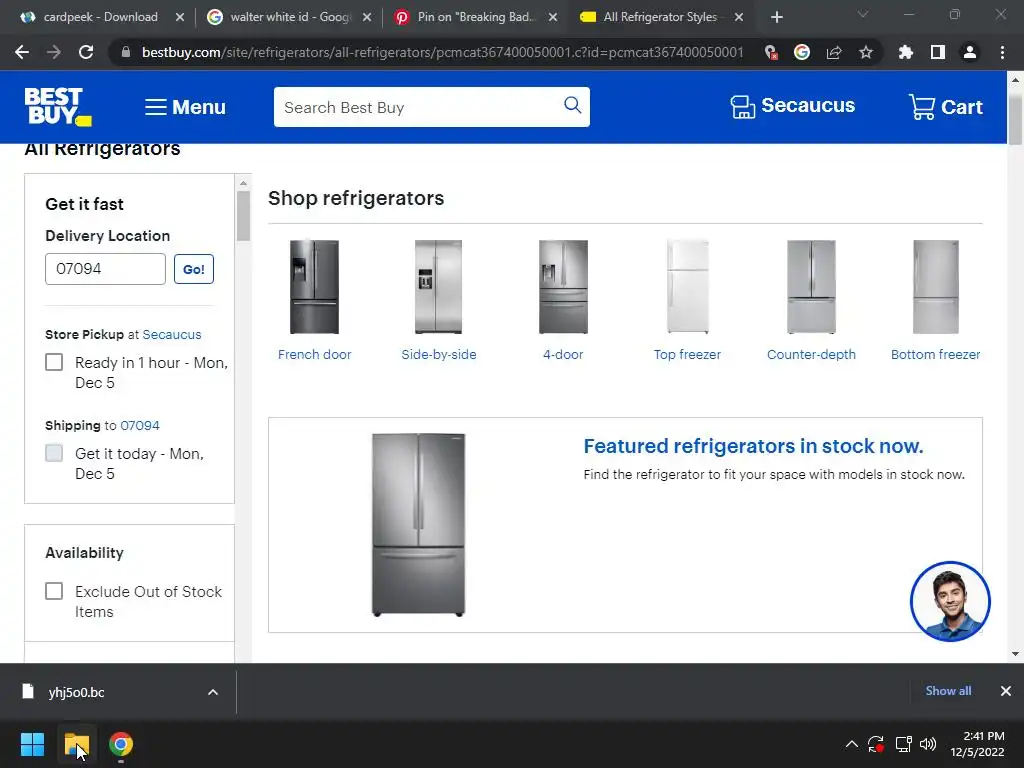Image resolution: width=1024 pixels, height=768 pixels.
Task: Open the Secaucus store selector
Action: point(792,106)
